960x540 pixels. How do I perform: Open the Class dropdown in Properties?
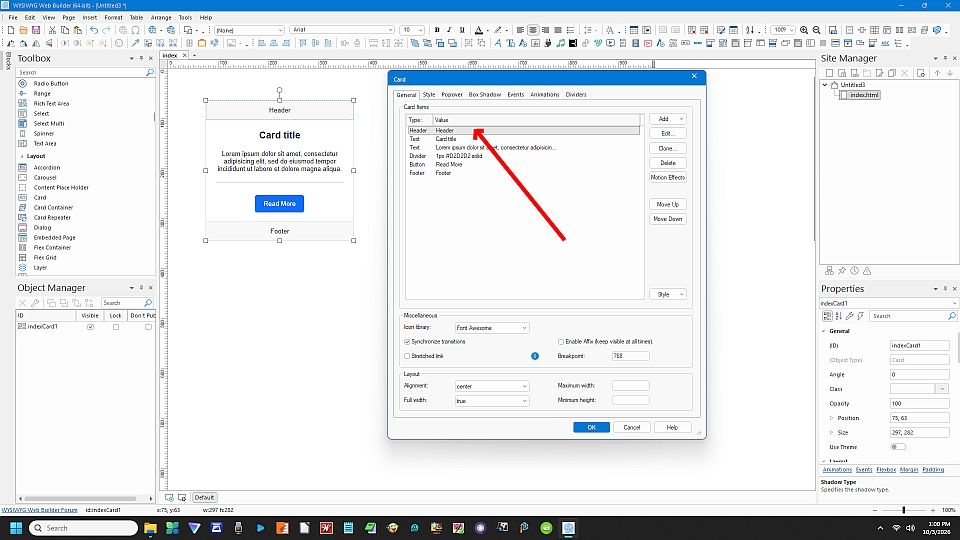pyautogui.click(x=942, y=389)
